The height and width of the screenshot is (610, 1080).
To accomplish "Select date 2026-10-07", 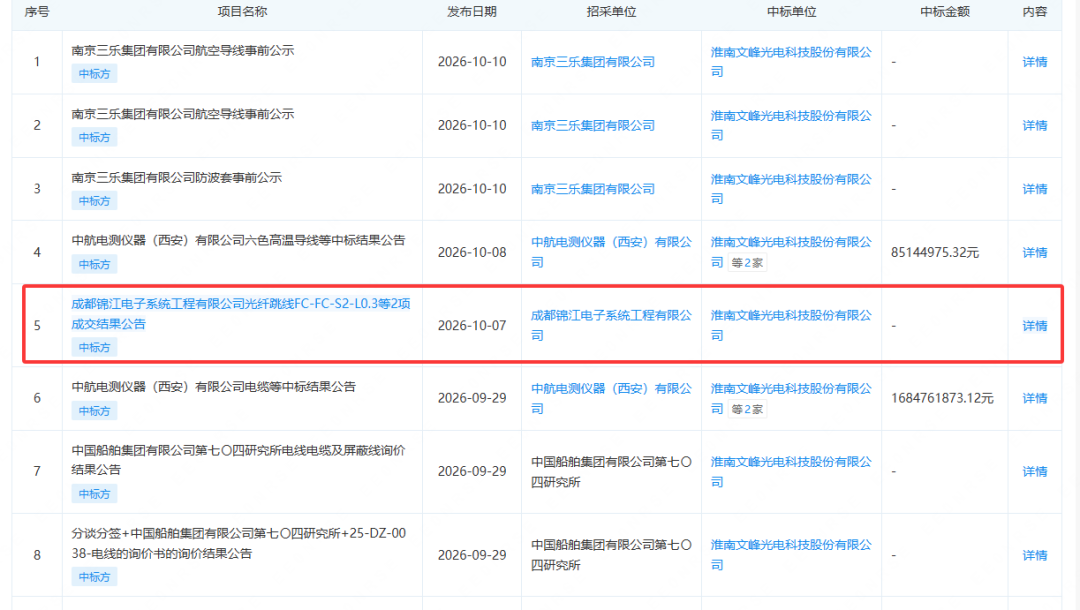I will (x=472, y=326).
